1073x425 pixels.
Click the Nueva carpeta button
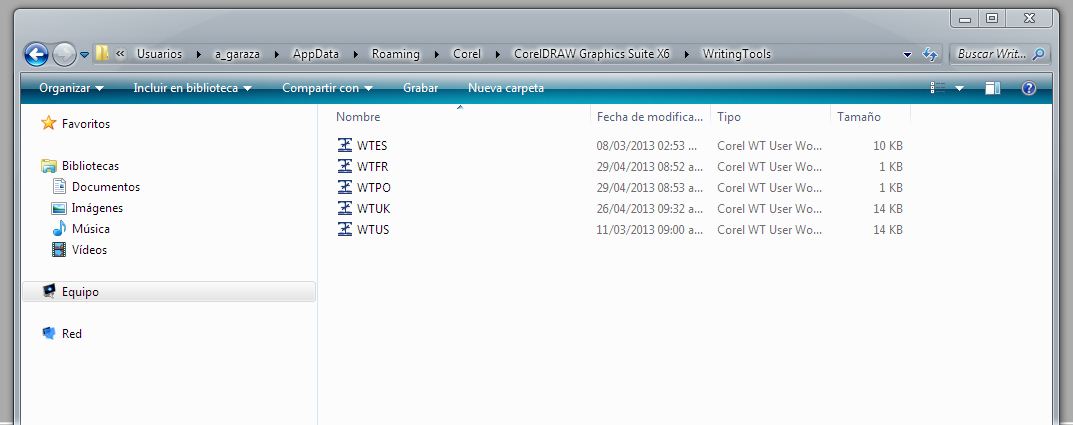506,88
